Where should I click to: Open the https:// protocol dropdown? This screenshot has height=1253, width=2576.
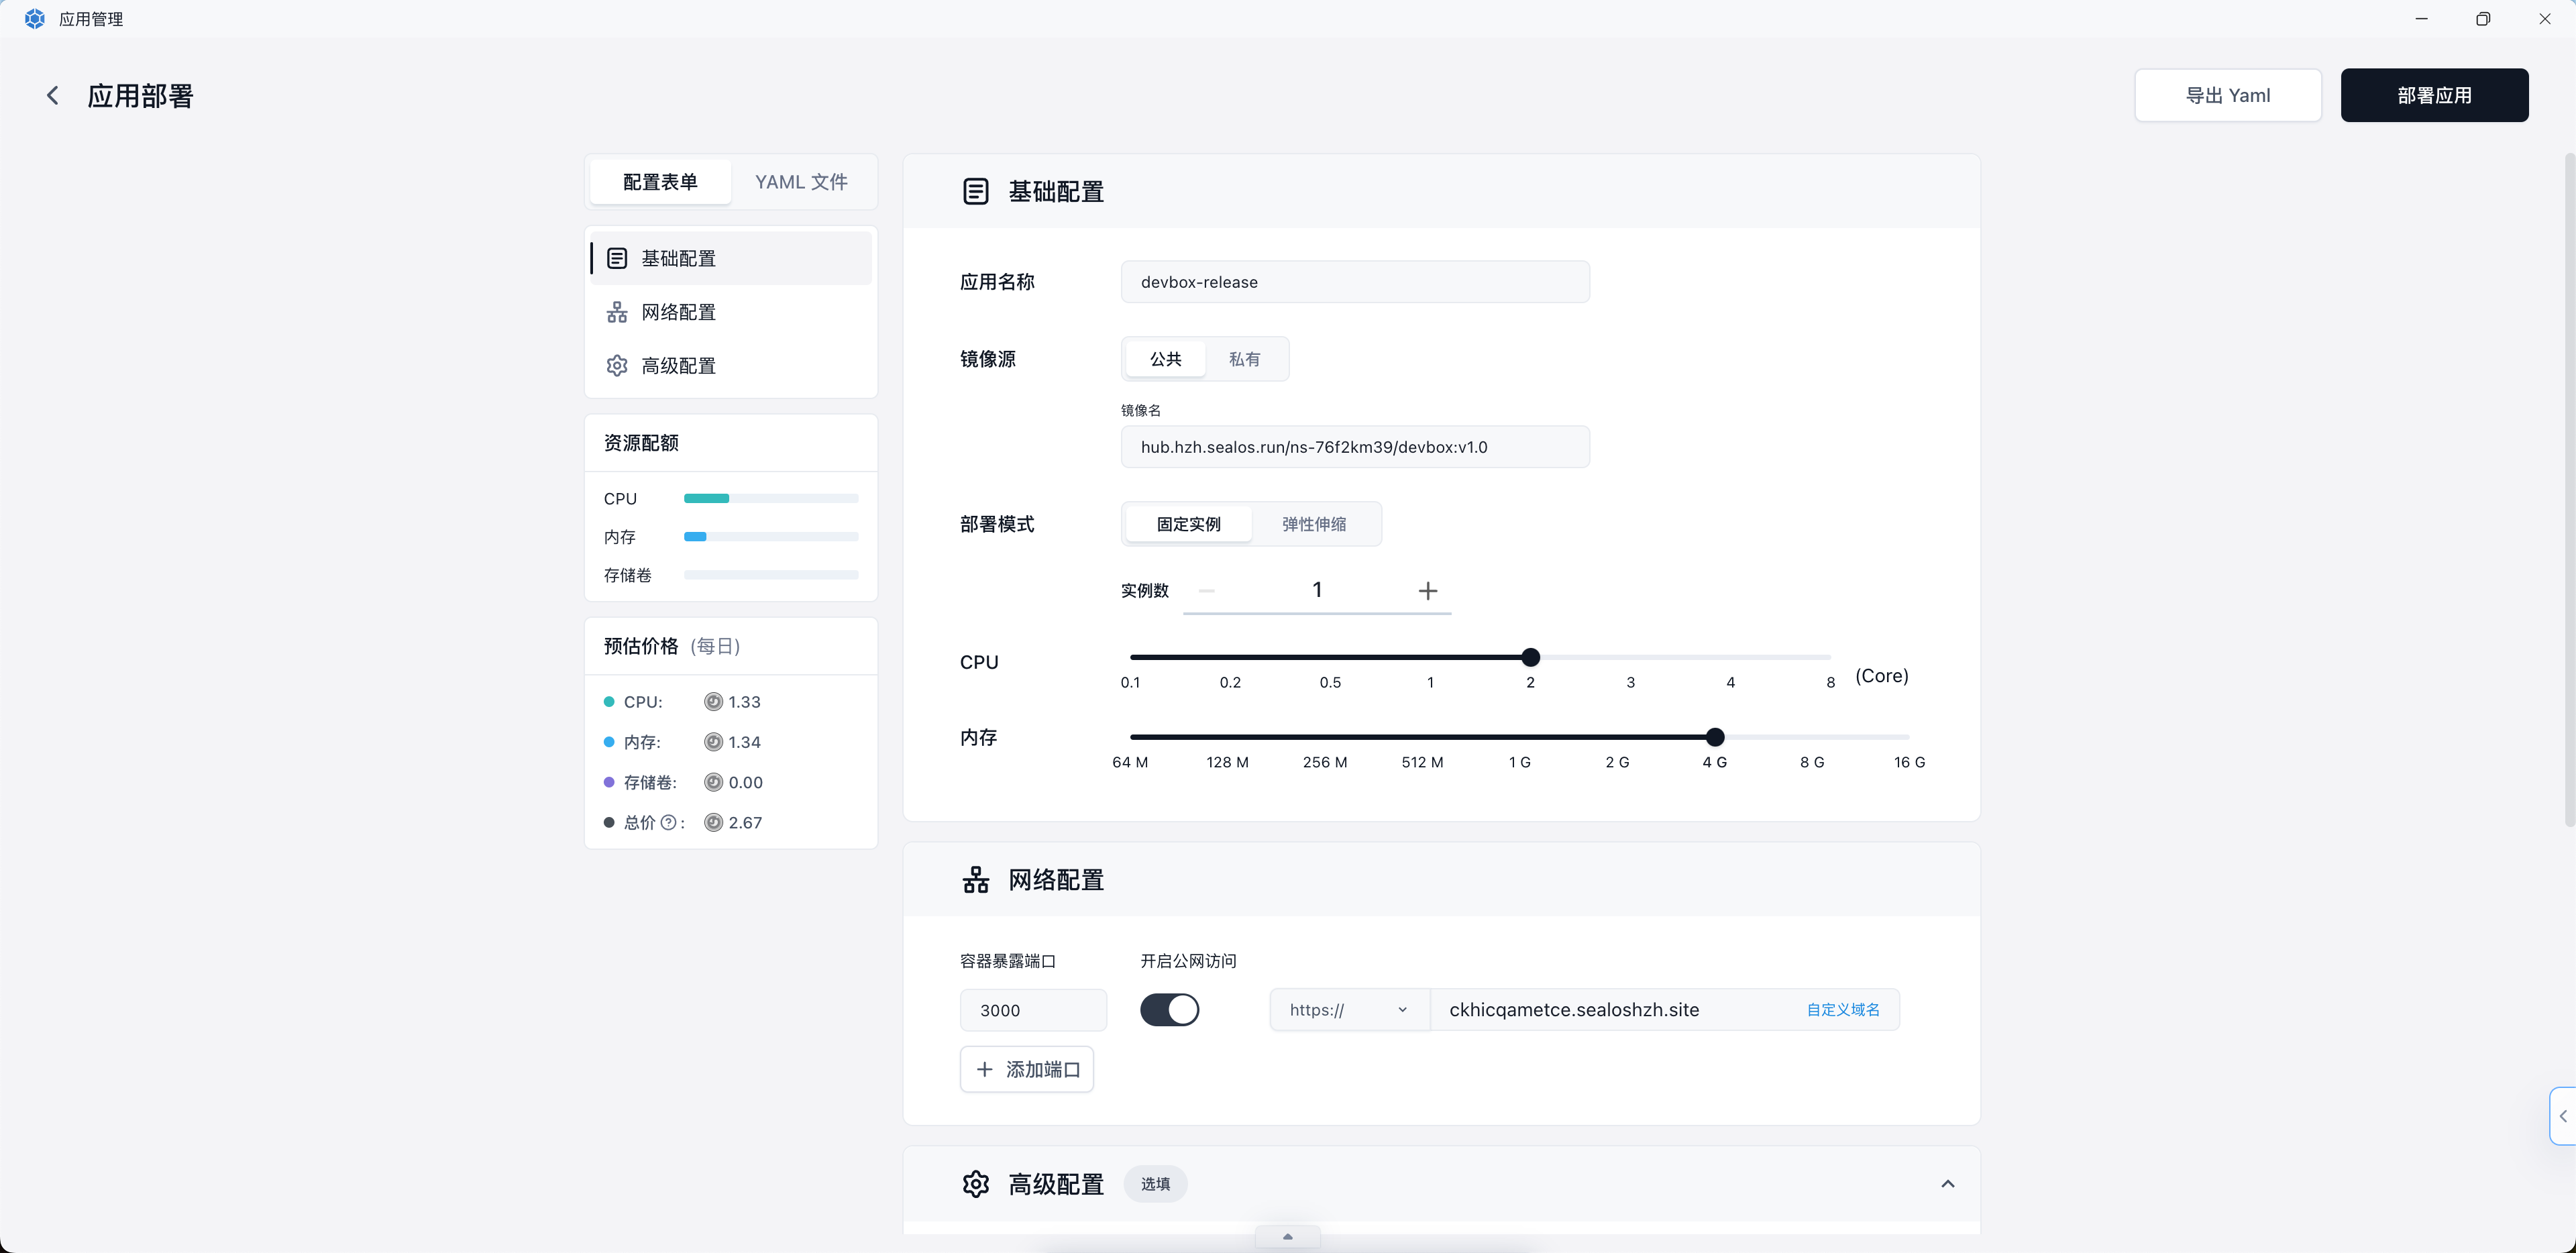click(1349, 1010)
